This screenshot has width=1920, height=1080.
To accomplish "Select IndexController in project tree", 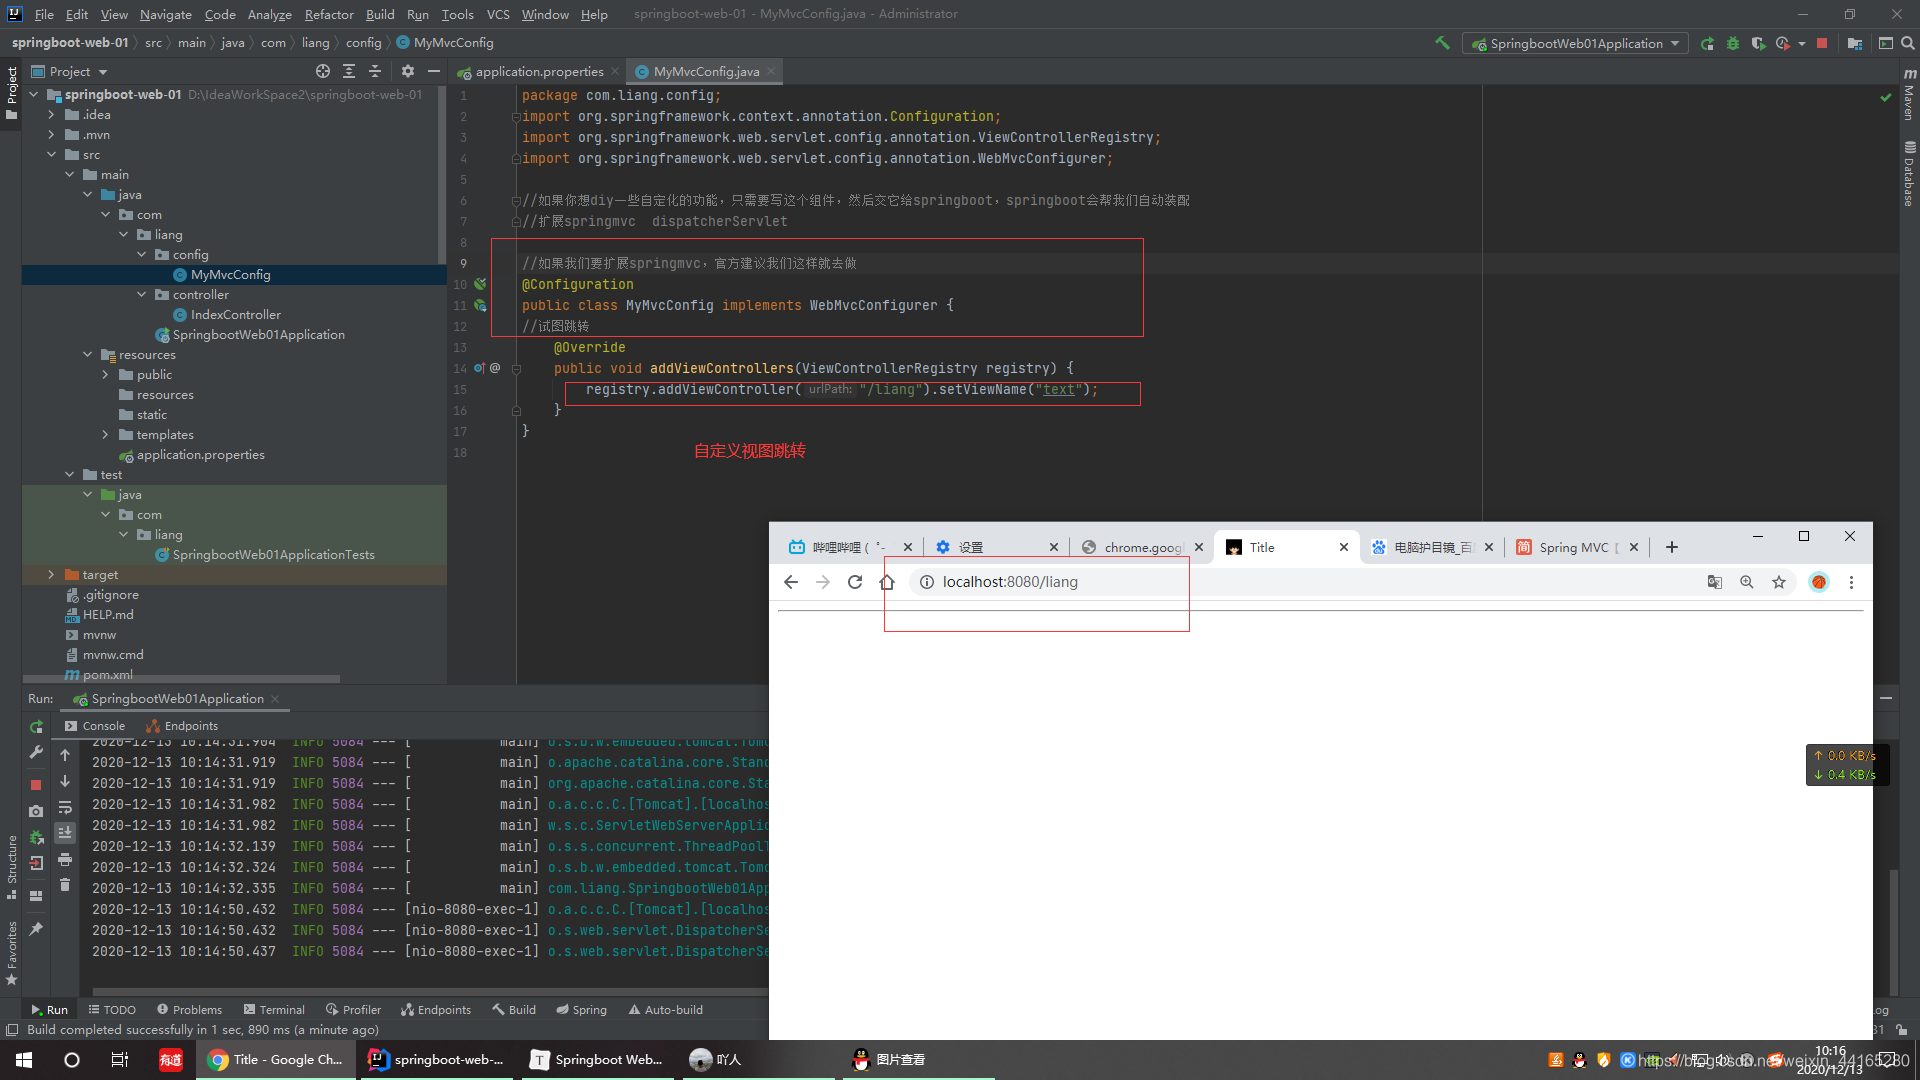I will tap(235, 315).
